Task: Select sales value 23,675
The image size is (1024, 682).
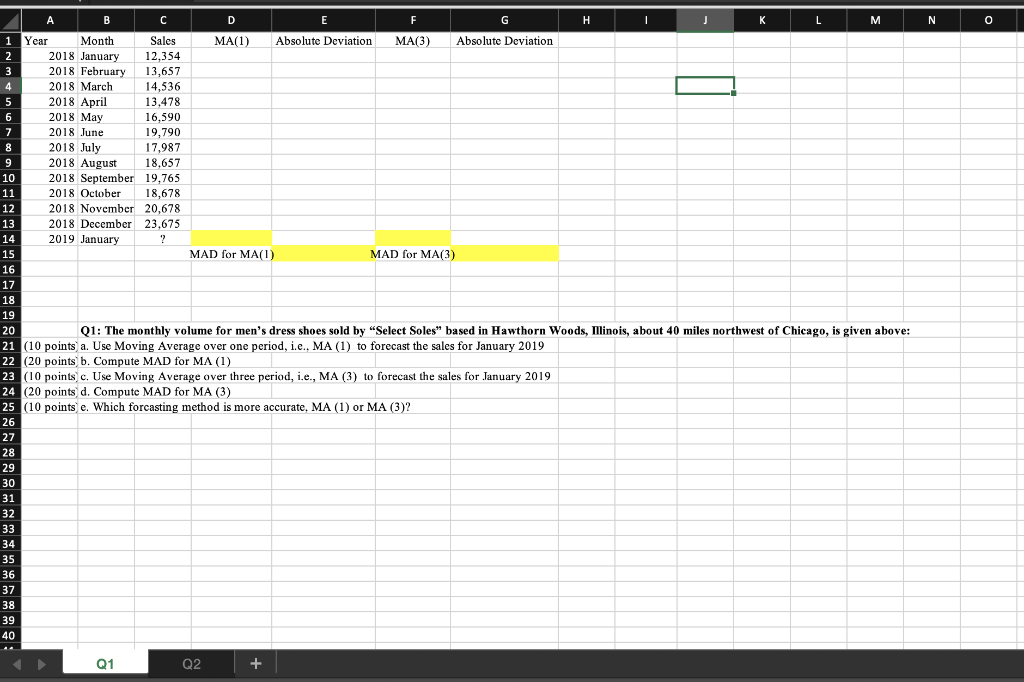Action: coord(163,223)
